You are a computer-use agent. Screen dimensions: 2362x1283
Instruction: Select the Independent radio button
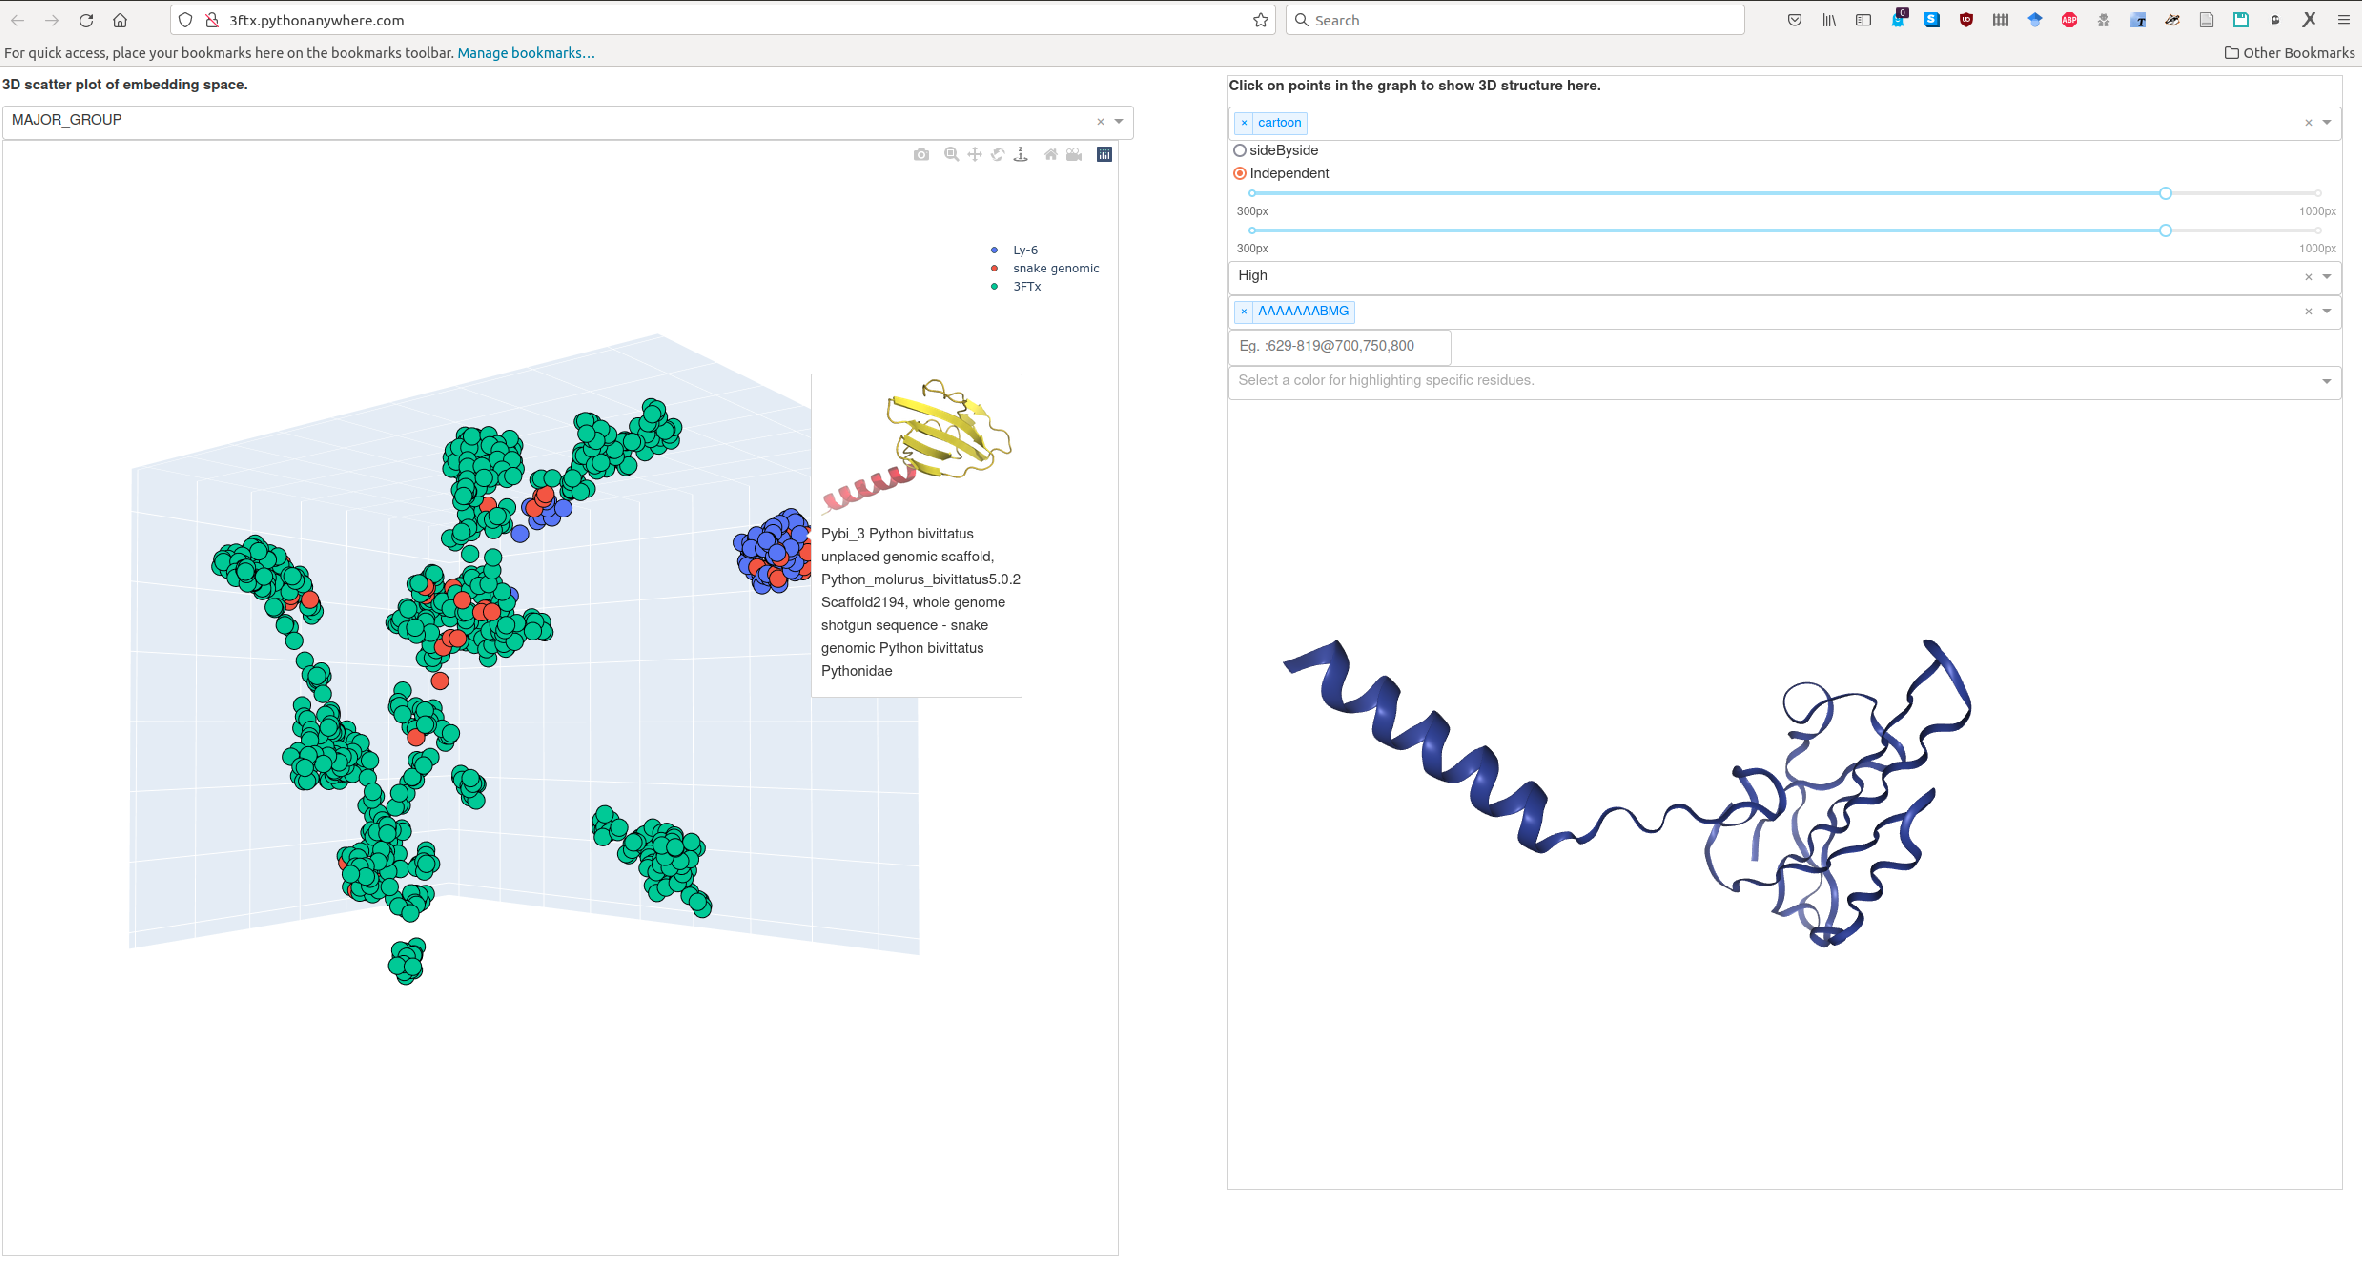[1240, 172]
